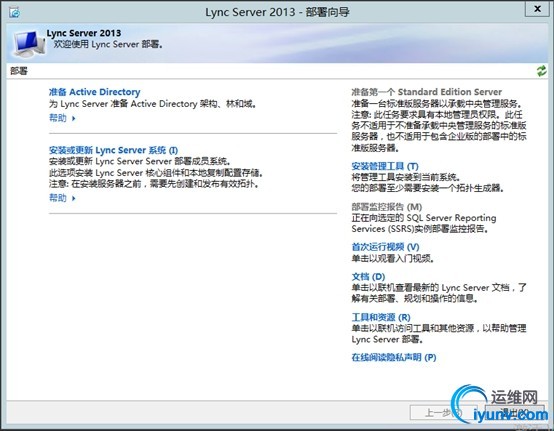Expand 帮助 under 安装或更新 Lync Server

point(62,198)
